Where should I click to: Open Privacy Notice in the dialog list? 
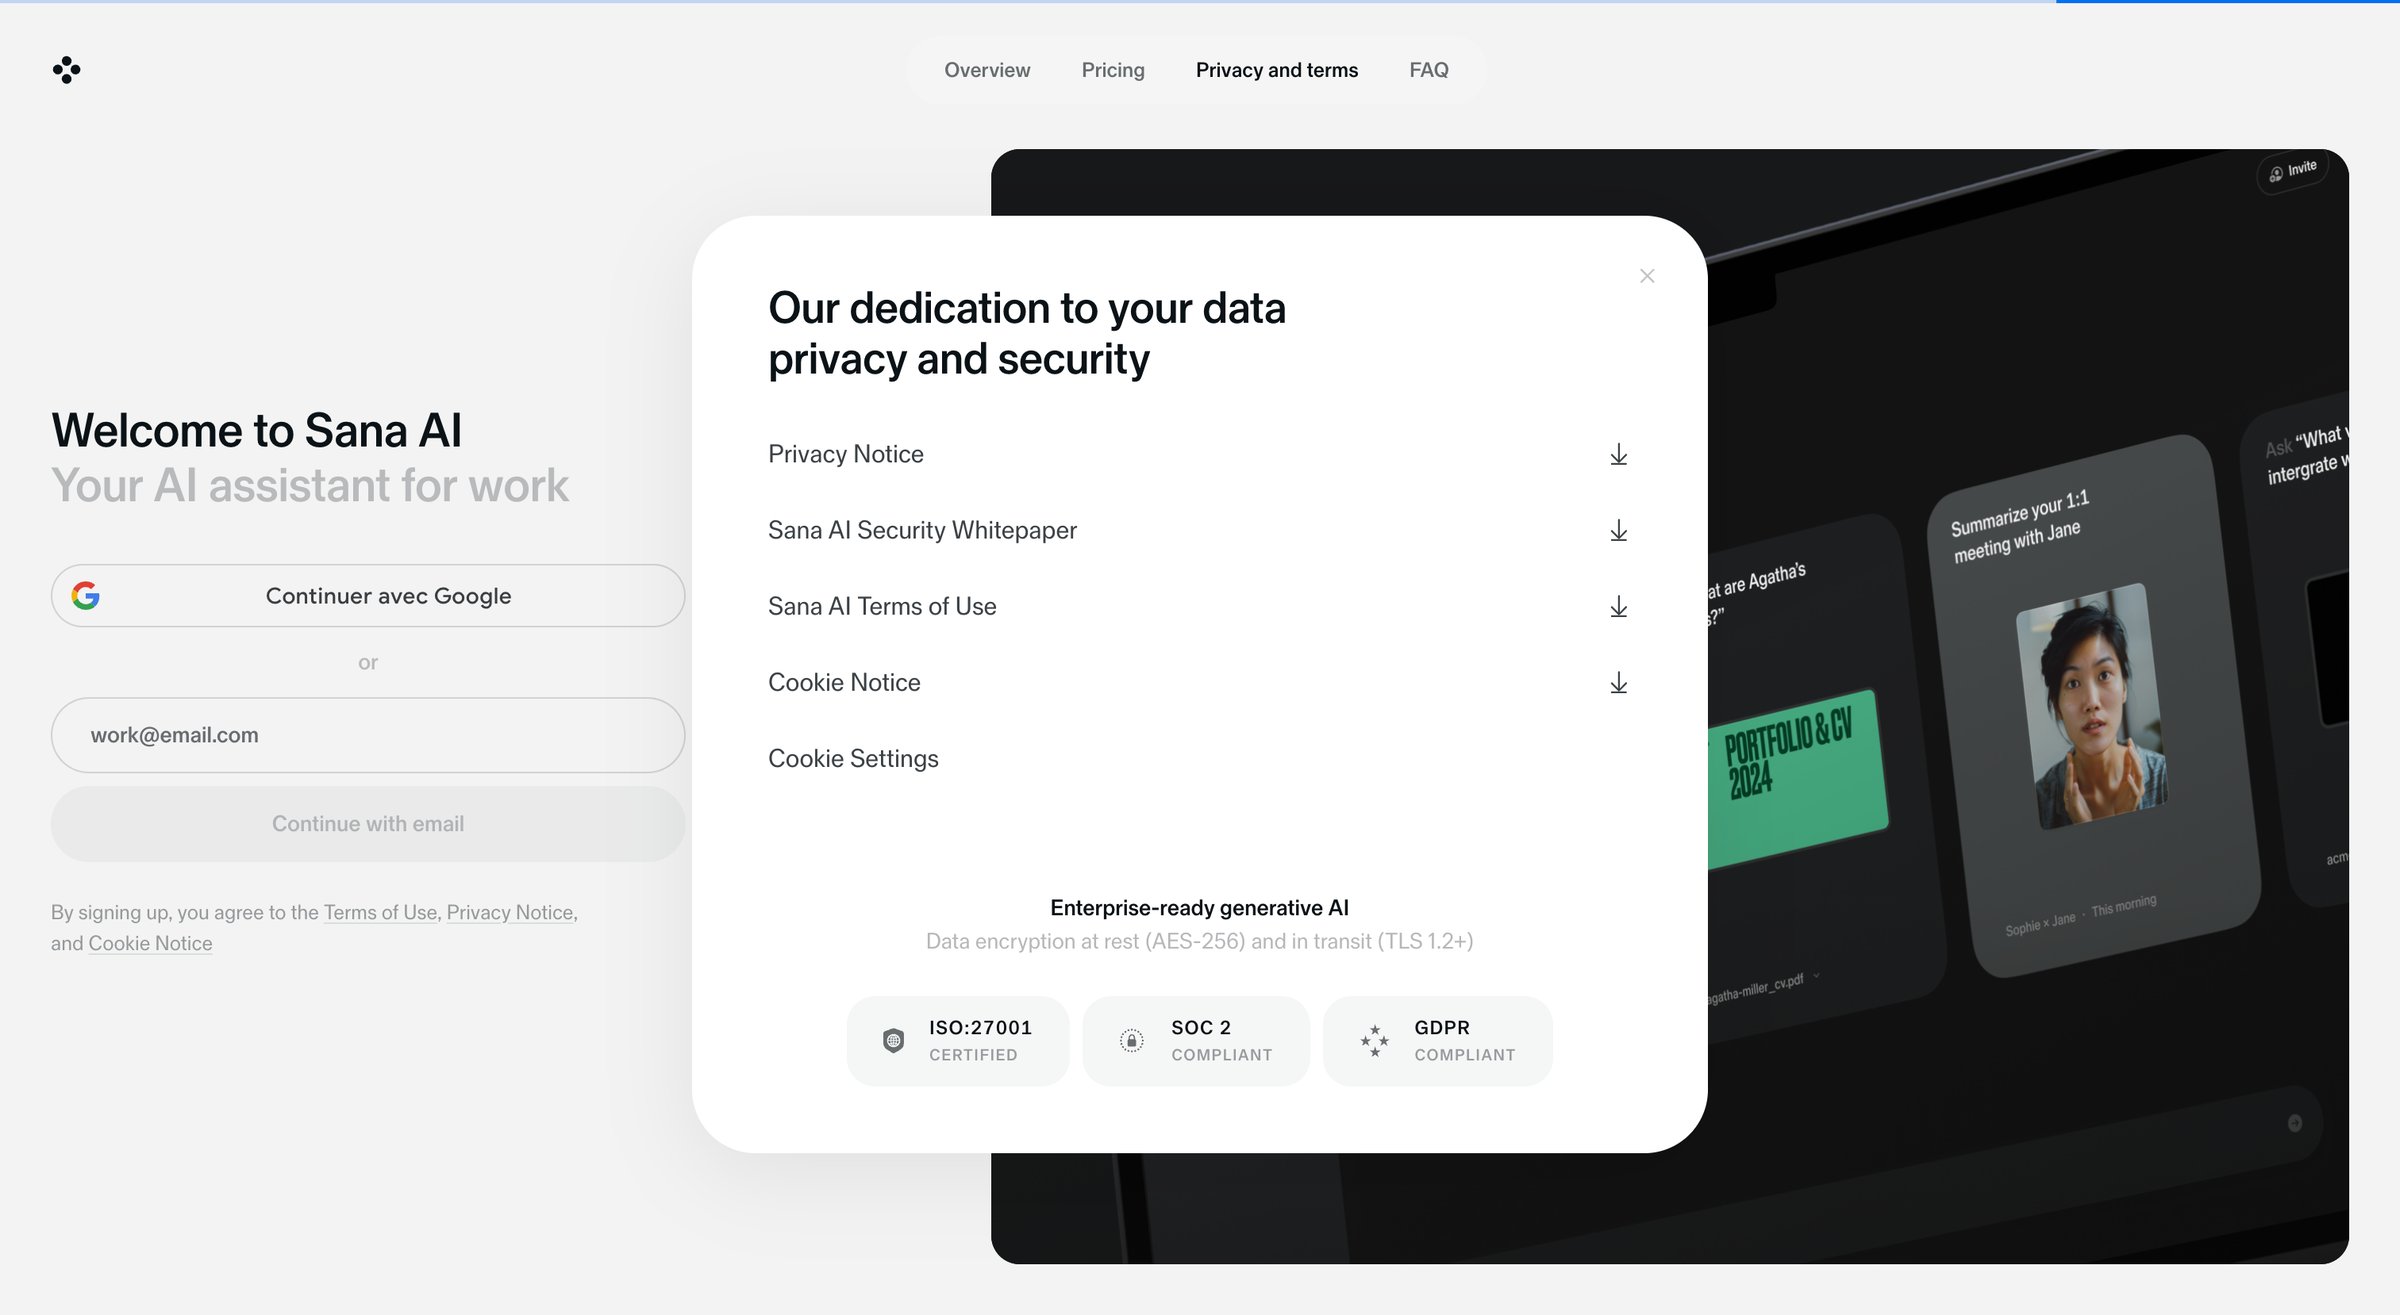pyautogui.click(x=846, y=455)
